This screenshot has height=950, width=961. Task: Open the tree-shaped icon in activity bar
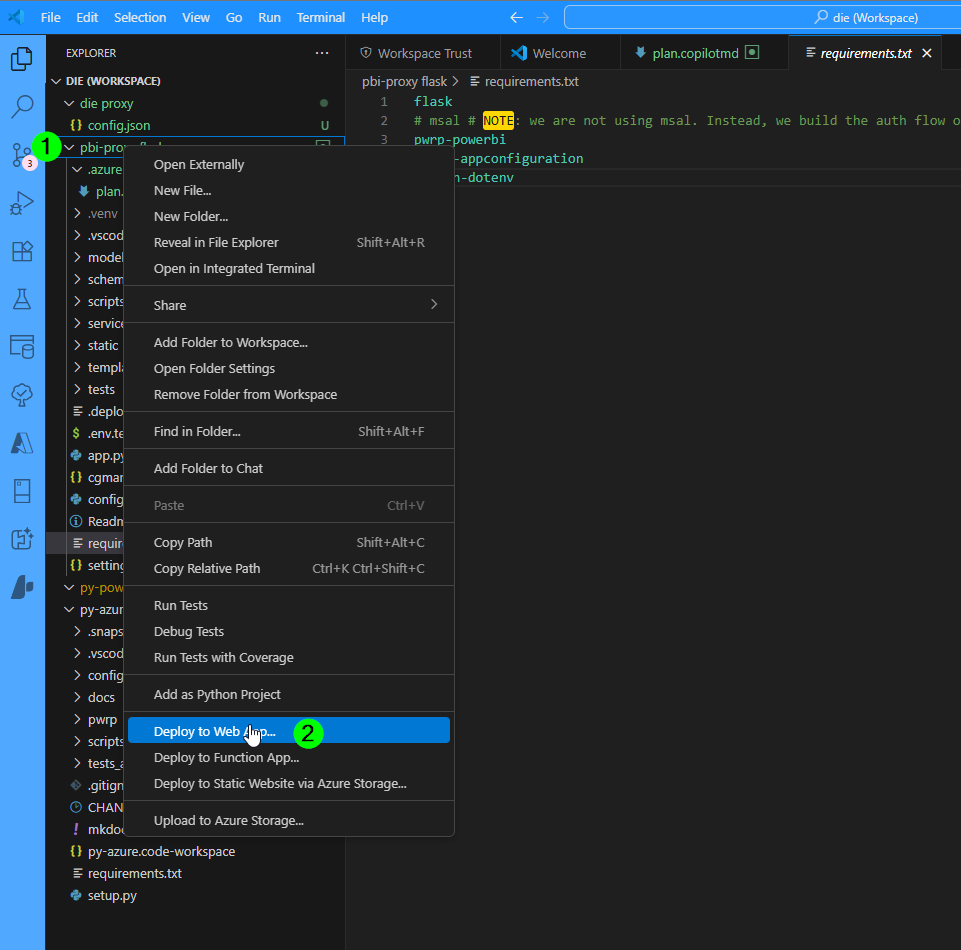pyautogui.click(x=22, y=395)
